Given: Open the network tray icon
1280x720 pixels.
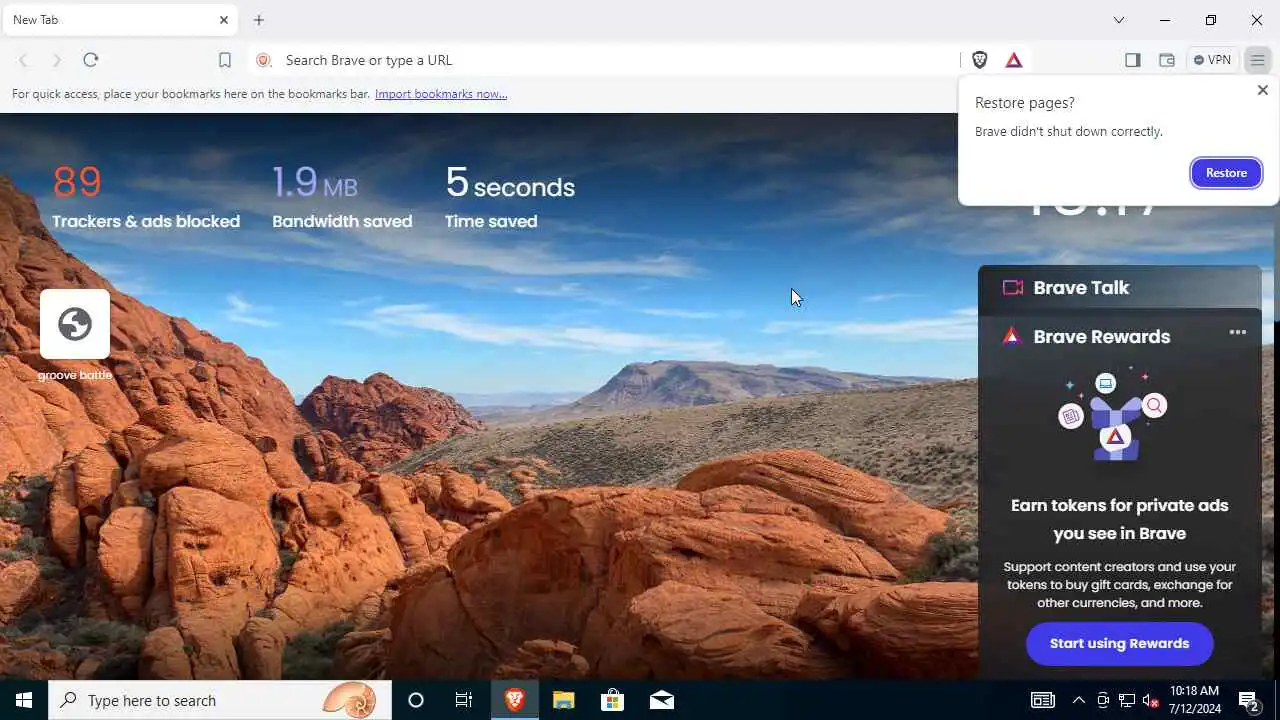Looking at the screenshot, I should click(1127, 700).
